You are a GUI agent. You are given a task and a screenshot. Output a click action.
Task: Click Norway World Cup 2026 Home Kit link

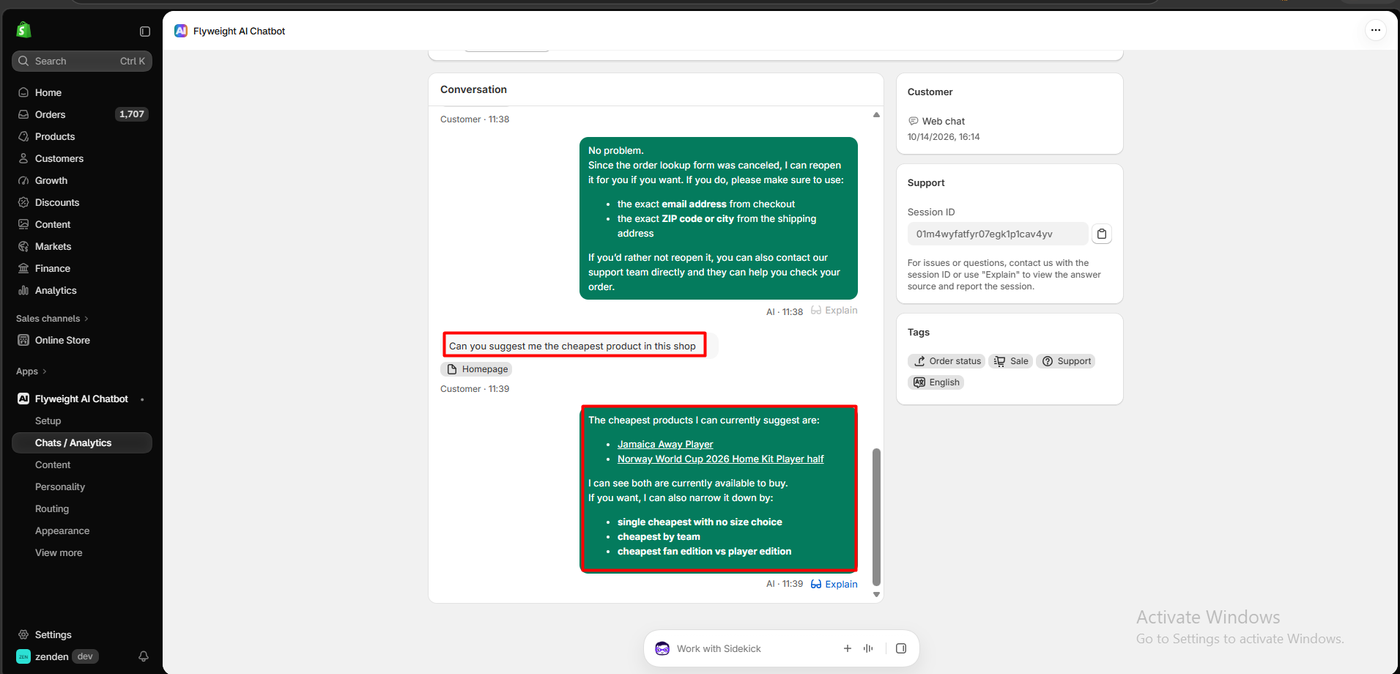720,459
